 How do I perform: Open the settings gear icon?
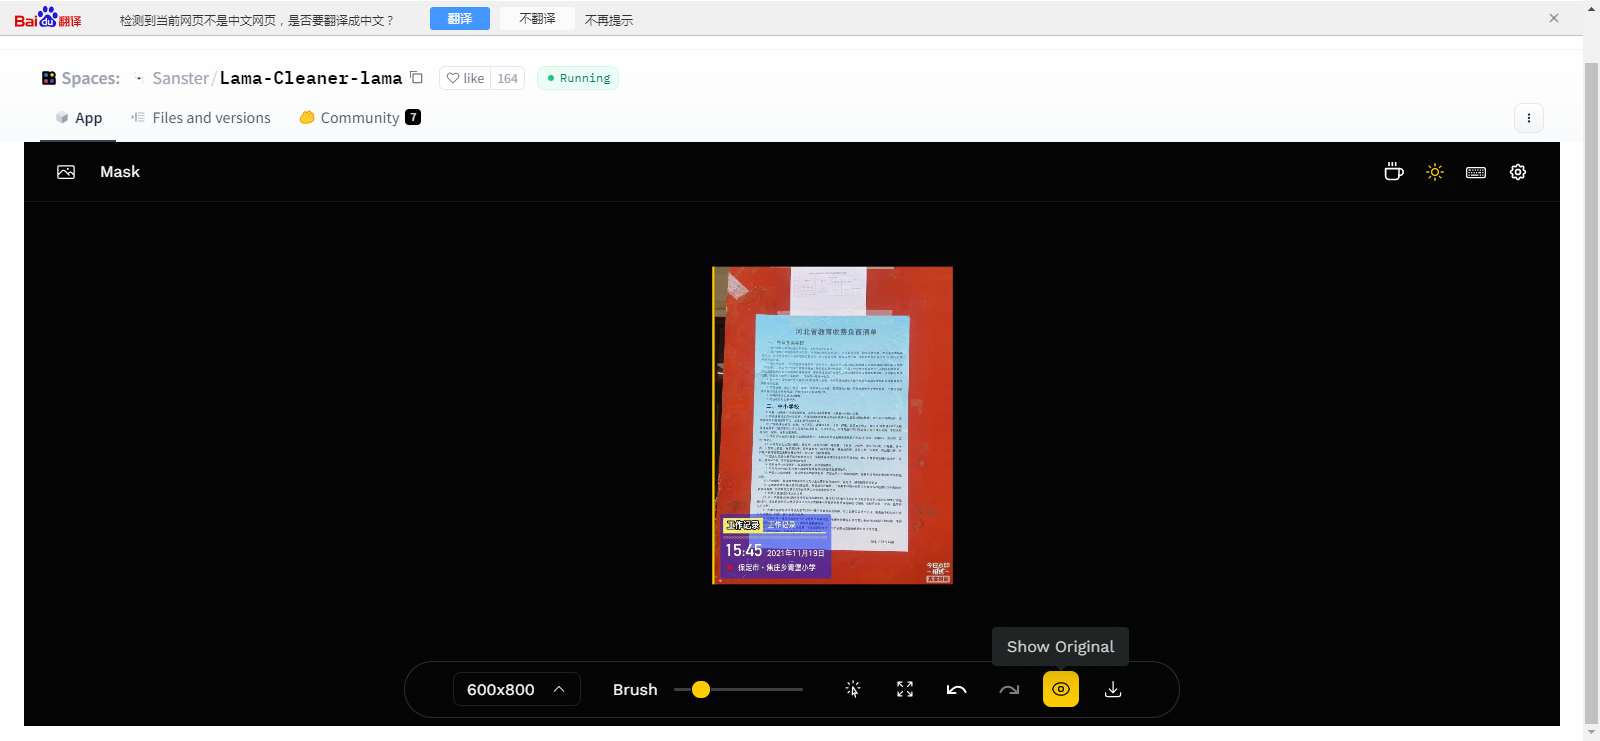[1518, 172]
